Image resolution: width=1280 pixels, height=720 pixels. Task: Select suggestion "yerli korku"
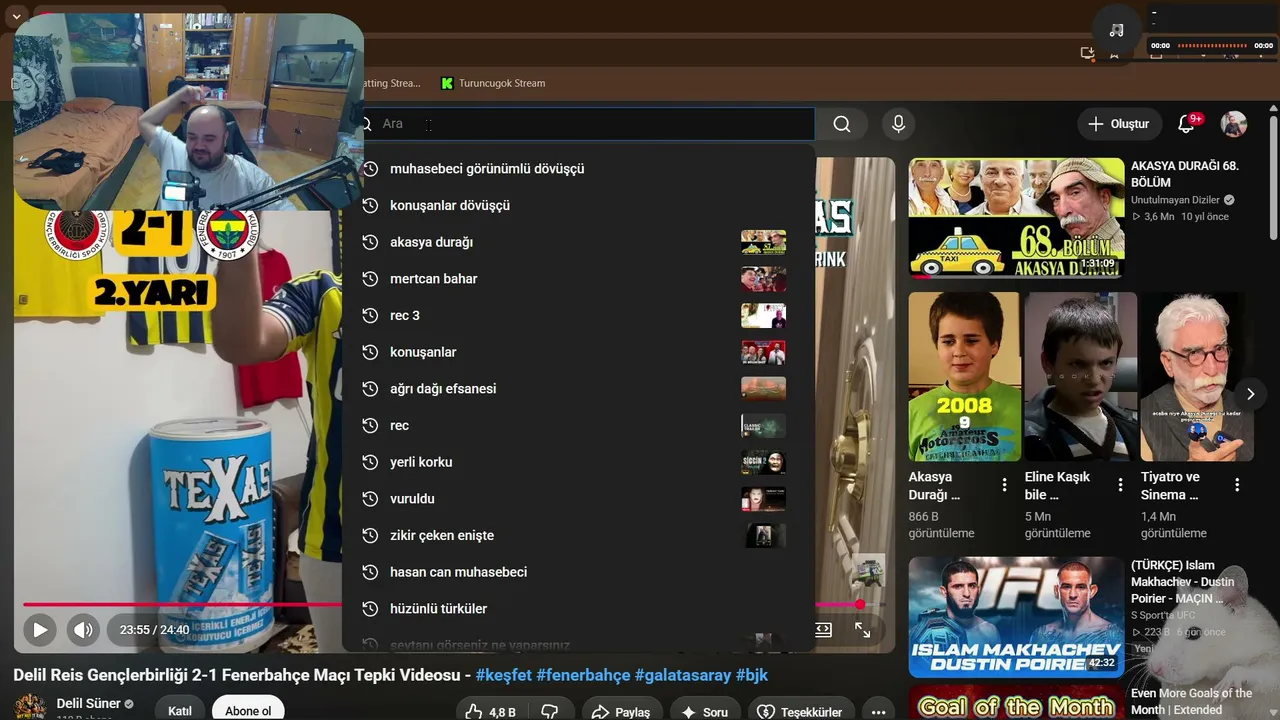(x=578, y=462)
